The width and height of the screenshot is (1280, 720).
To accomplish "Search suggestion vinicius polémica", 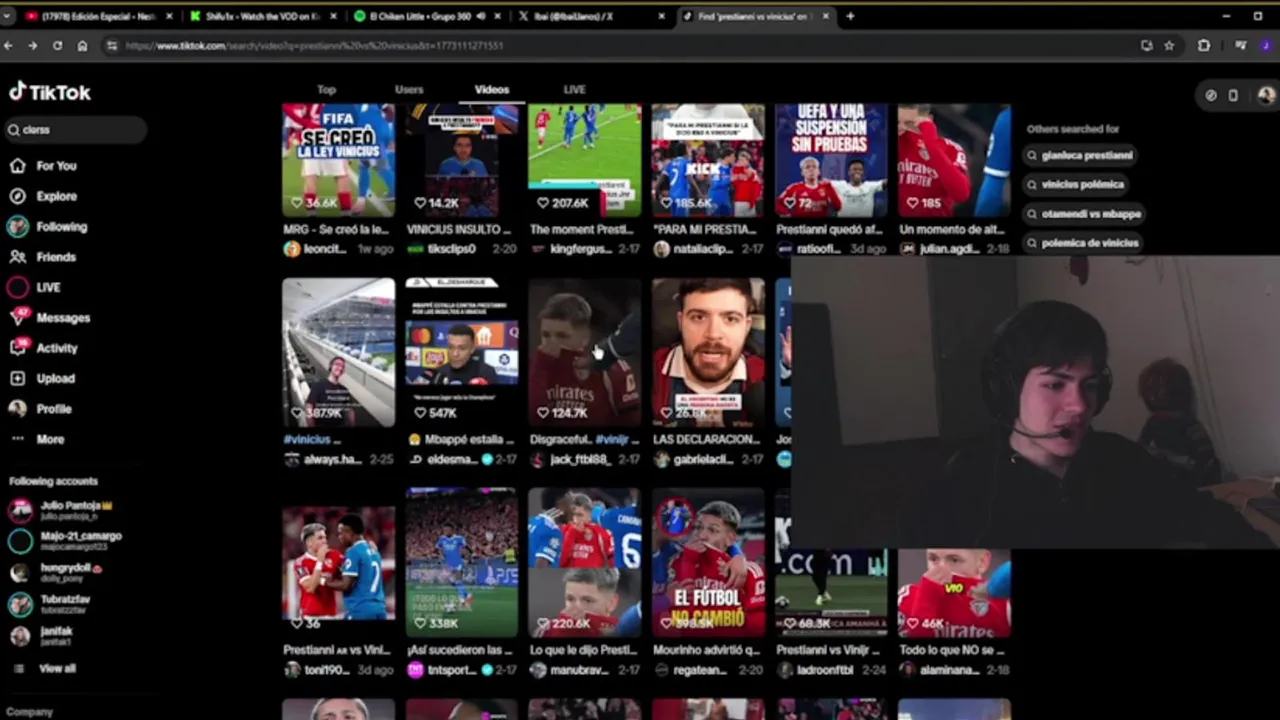I will (x=1075, y=184).
